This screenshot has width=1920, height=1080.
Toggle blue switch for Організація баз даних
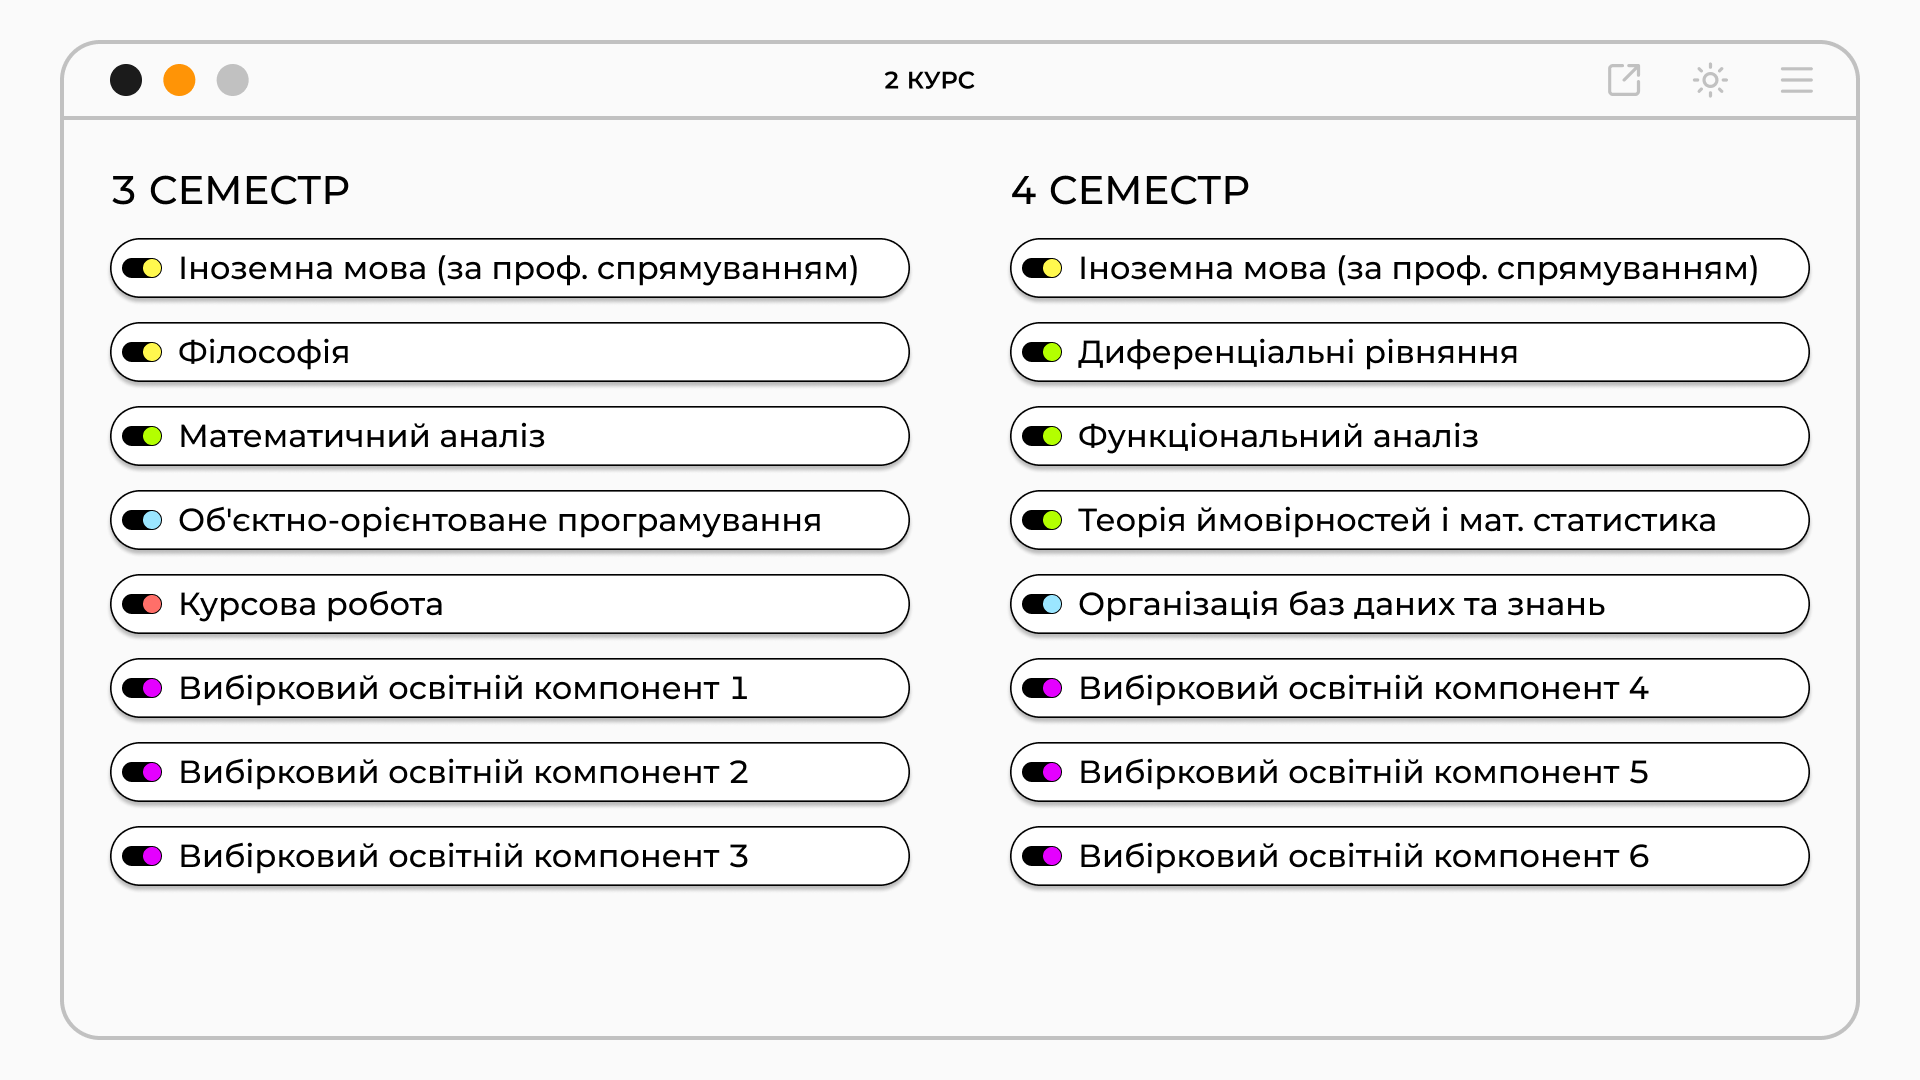(1042, 604)
